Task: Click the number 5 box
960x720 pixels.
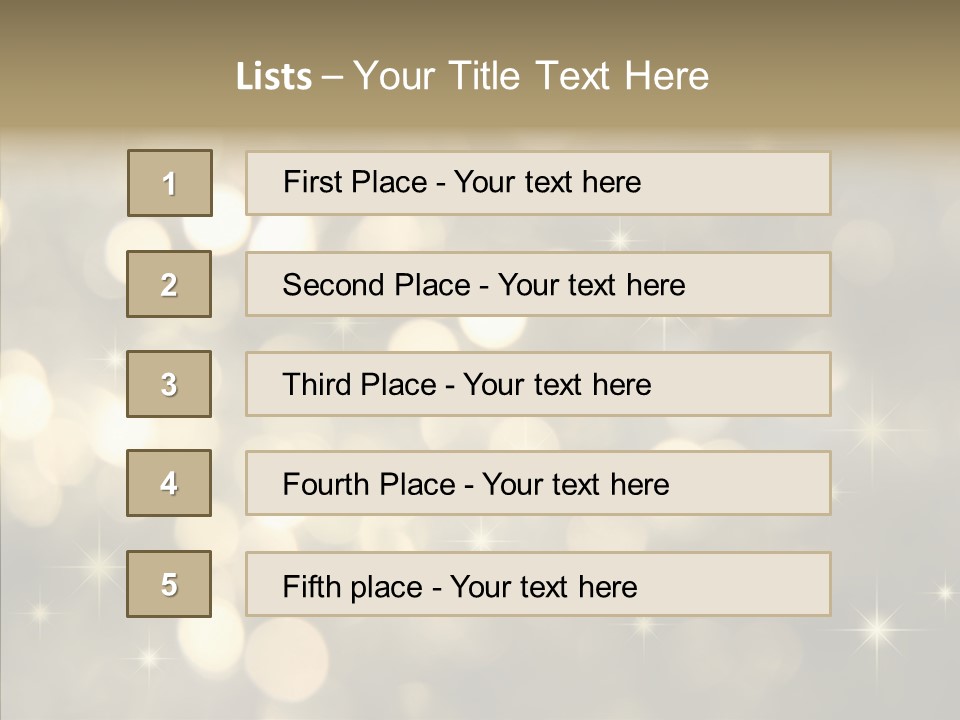Action: point(169,584)
